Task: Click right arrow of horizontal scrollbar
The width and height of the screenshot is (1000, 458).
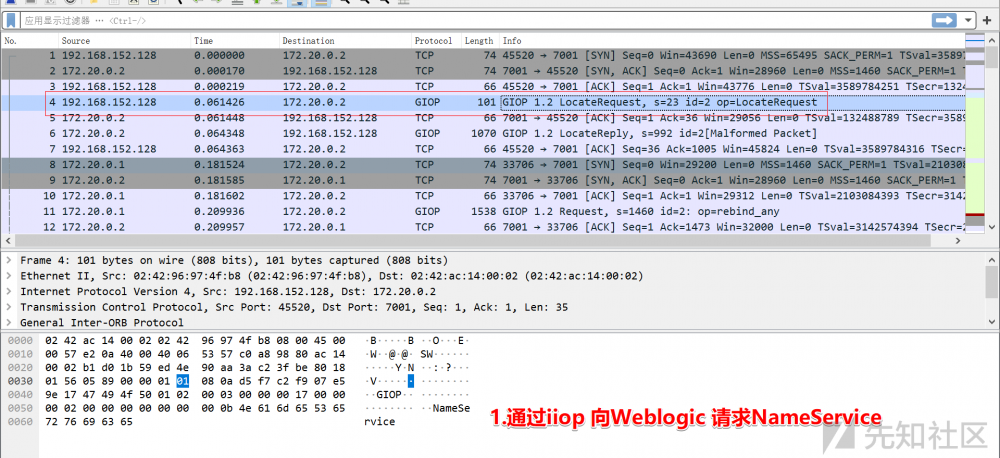Action: point(958,241)
